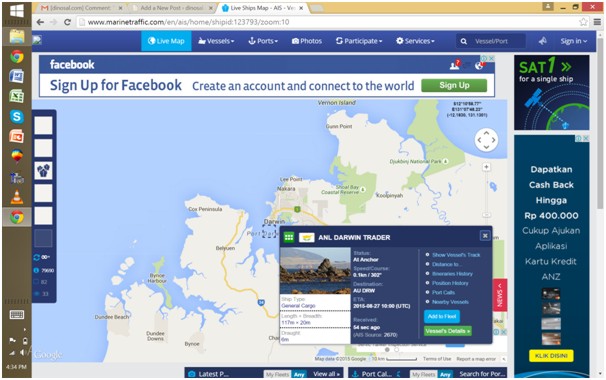Screen dimensions: 606x380
Task: Open the Sign in dropdown
Action: (x=574, y=41)
